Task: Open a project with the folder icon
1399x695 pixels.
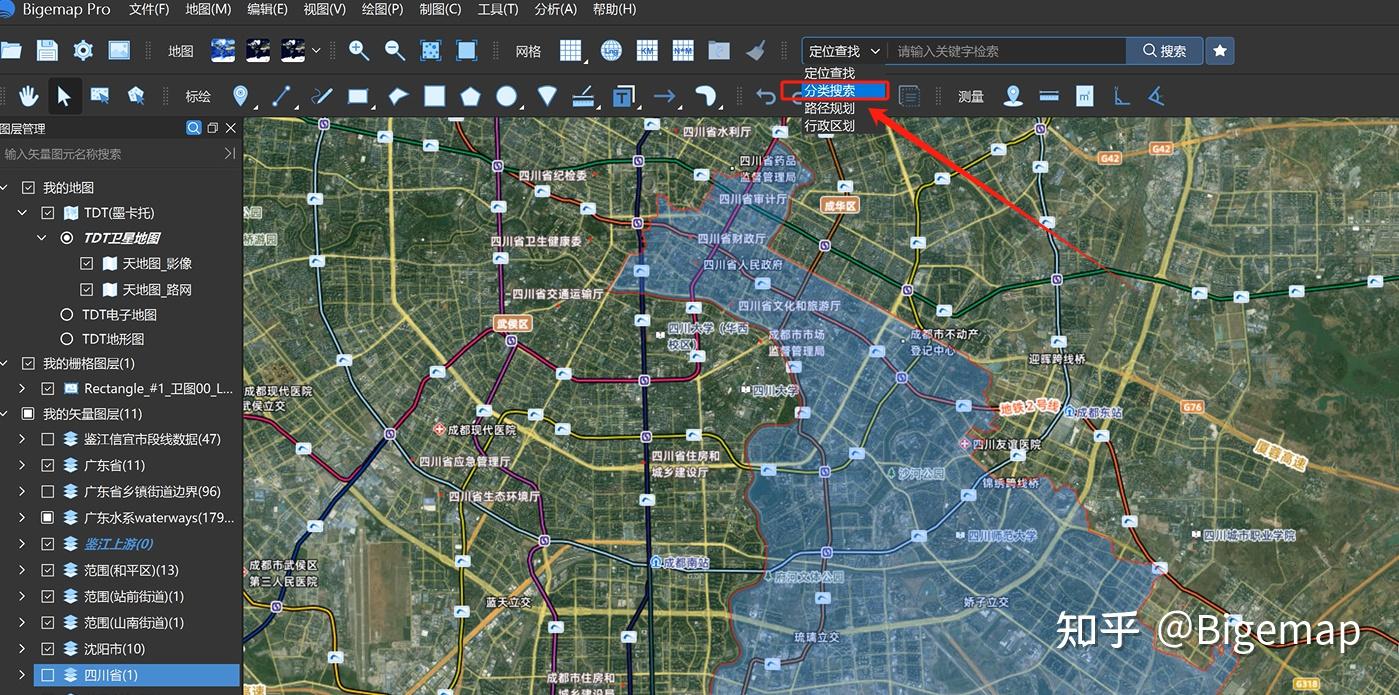Action: tap(11, 50)
